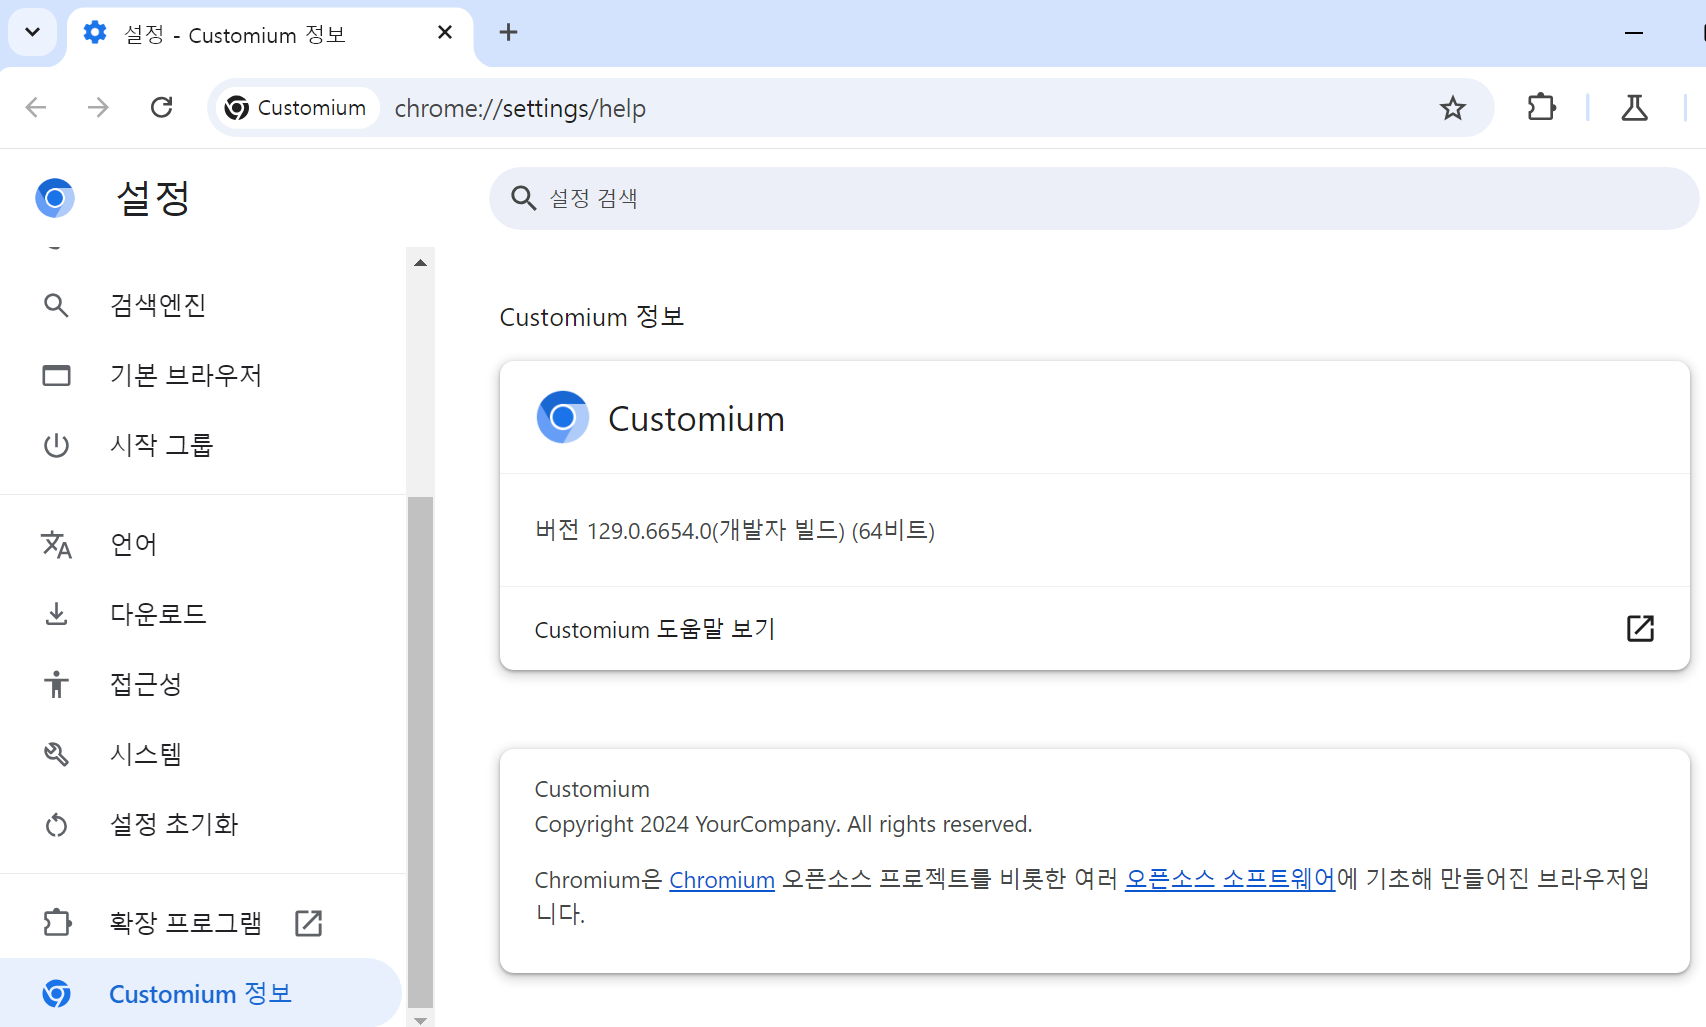1706x1027 pixels.
Task: Open the Chromium hyperlink
Action: [722, 880]
